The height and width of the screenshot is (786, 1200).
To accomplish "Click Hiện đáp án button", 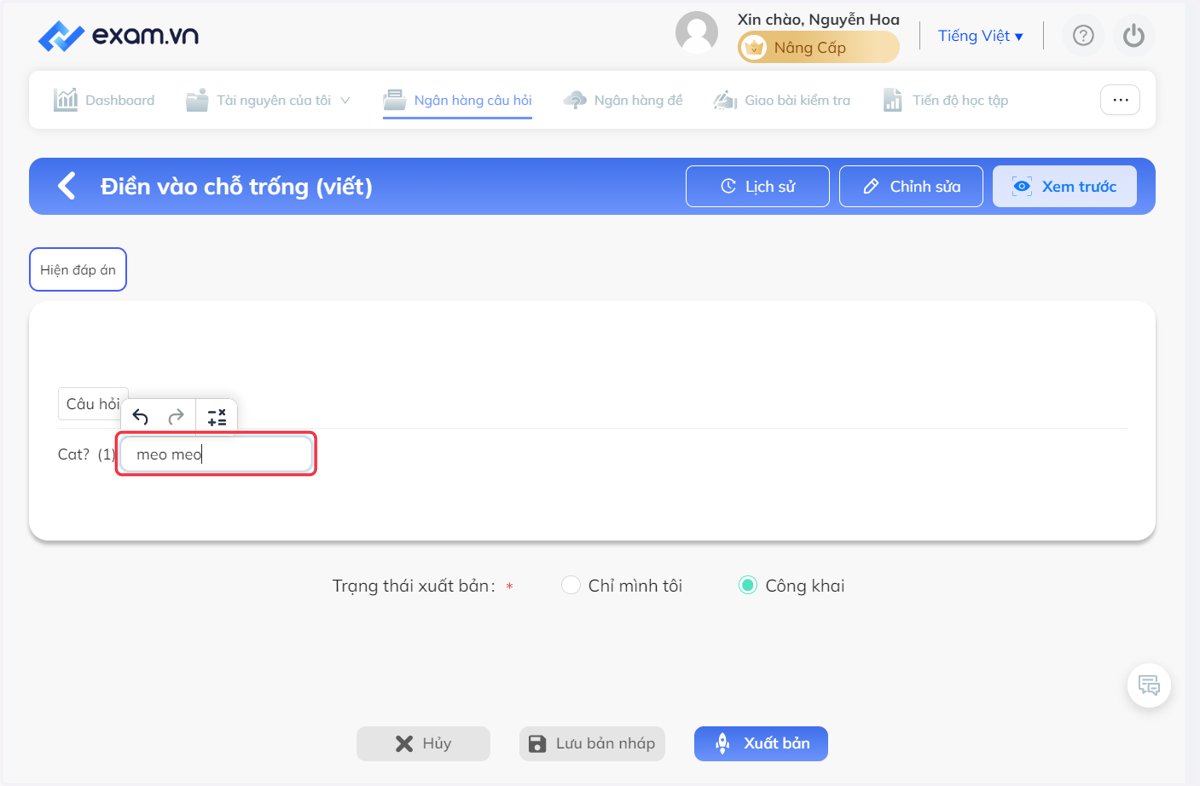I will click(78, 270).
